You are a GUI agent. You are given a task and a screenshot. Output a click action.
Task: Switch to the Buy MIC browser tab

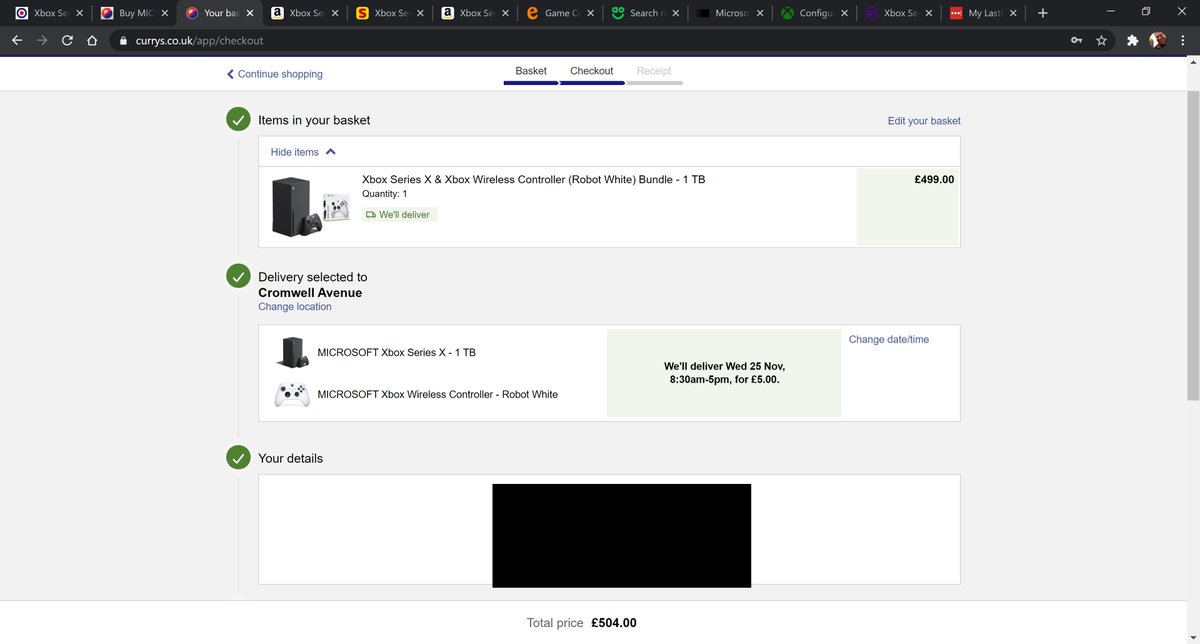pyautogui.click(x=134, y=13)
